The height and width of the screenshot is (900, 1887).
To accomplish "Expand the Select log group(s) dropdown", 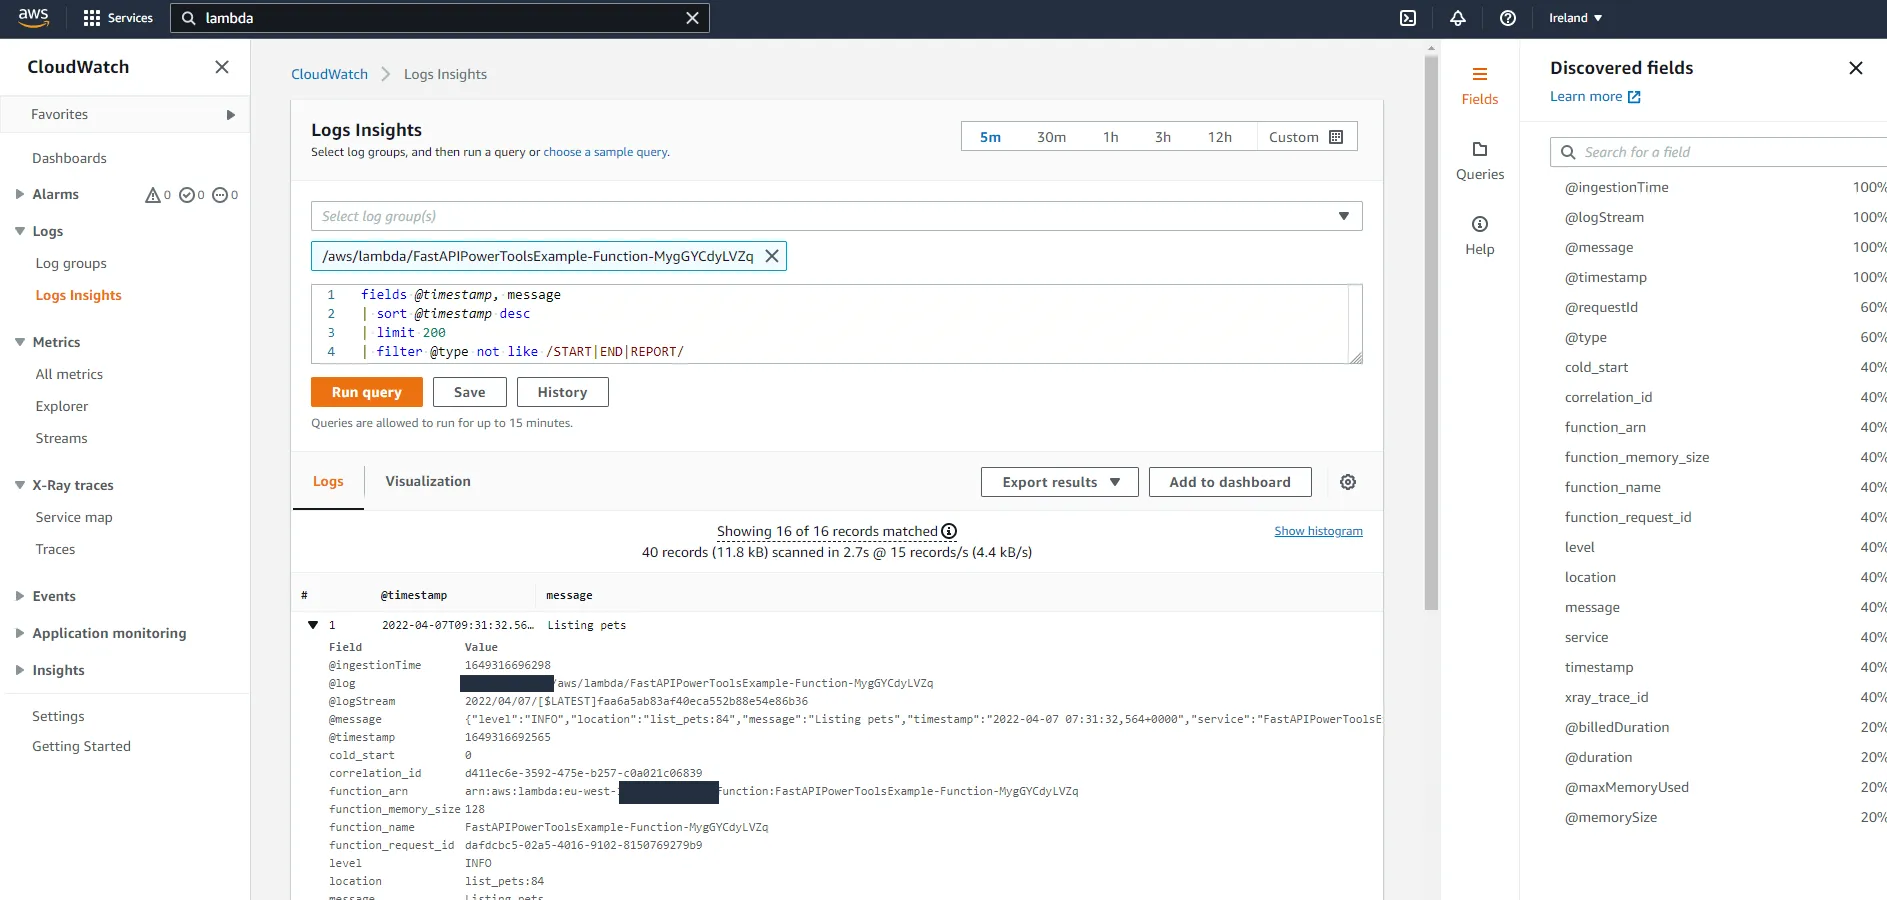I will (x=1343, y=216).
